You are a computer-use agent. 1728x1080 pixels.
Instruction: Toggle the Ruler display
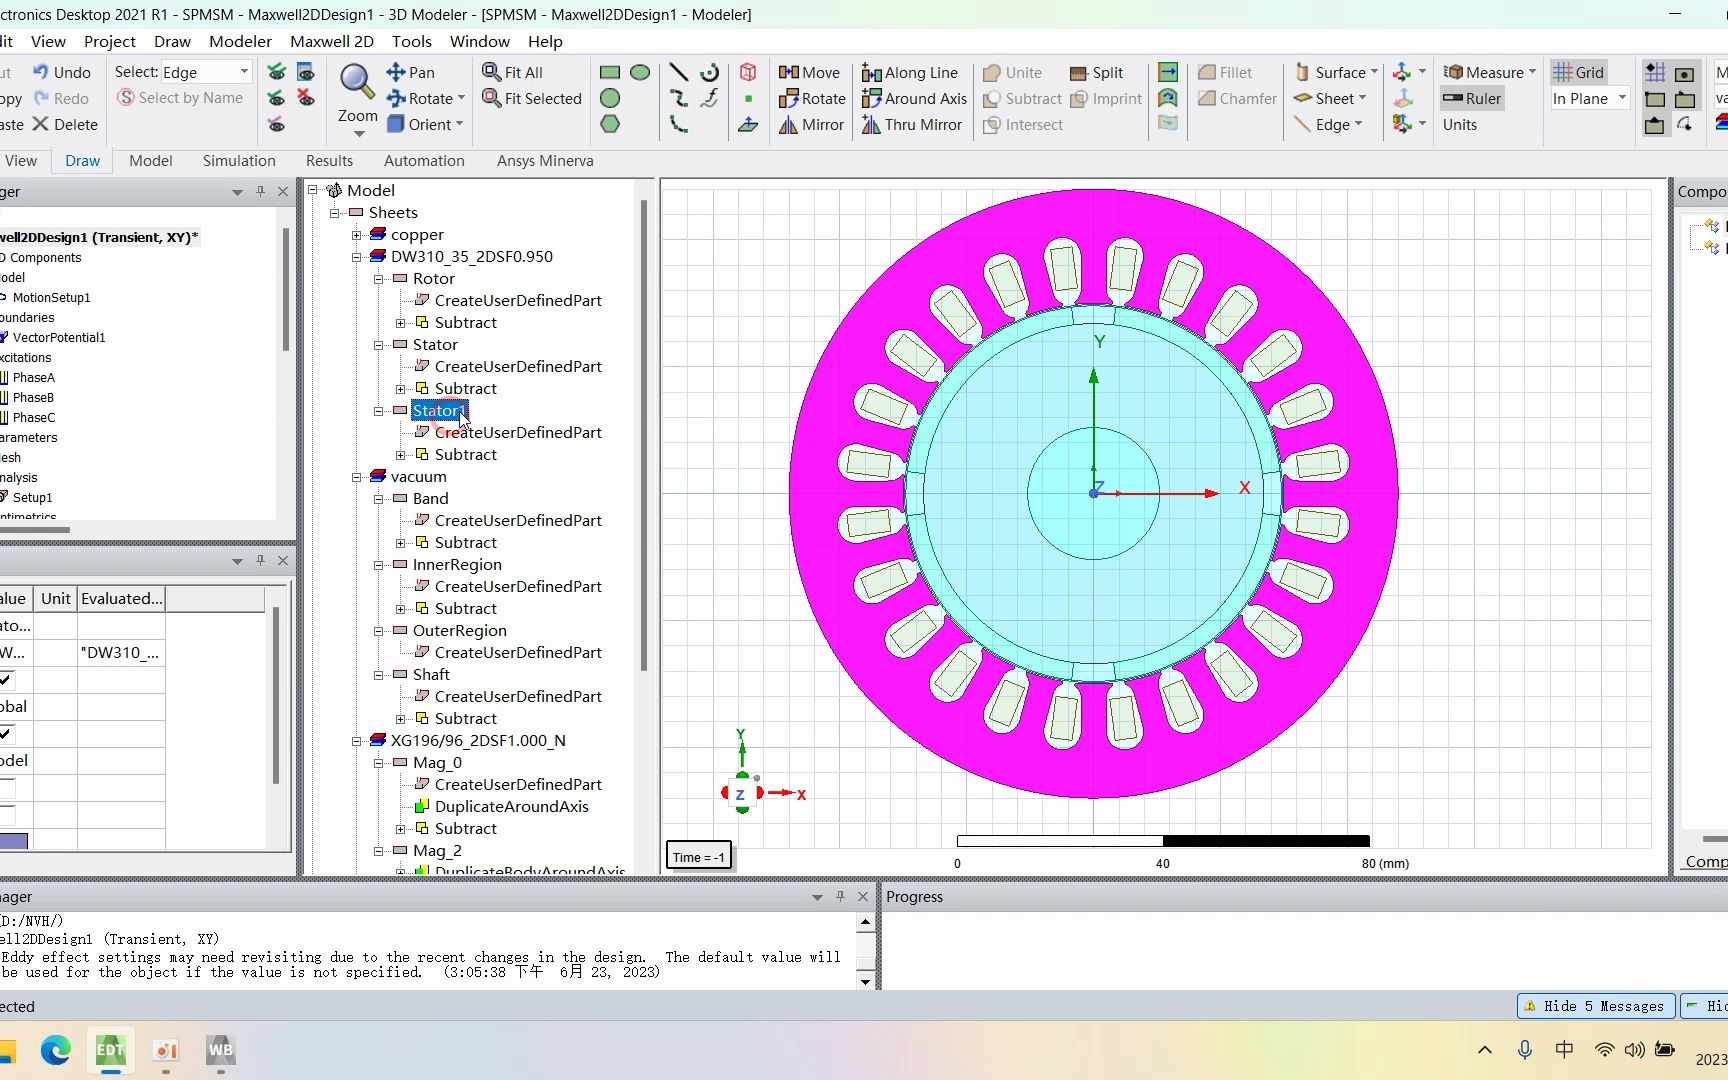(x=1472, y=98)
